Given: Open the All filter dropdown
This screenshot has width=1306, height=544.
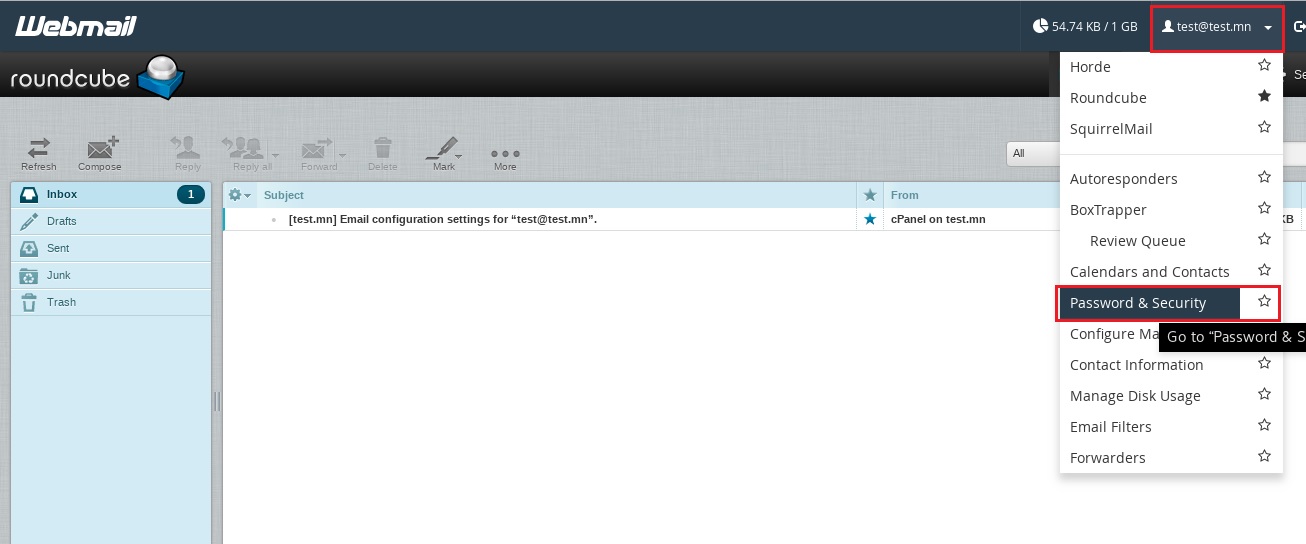Looking at the screenshot, I should pyautogui.click(x=1033, y=153).
